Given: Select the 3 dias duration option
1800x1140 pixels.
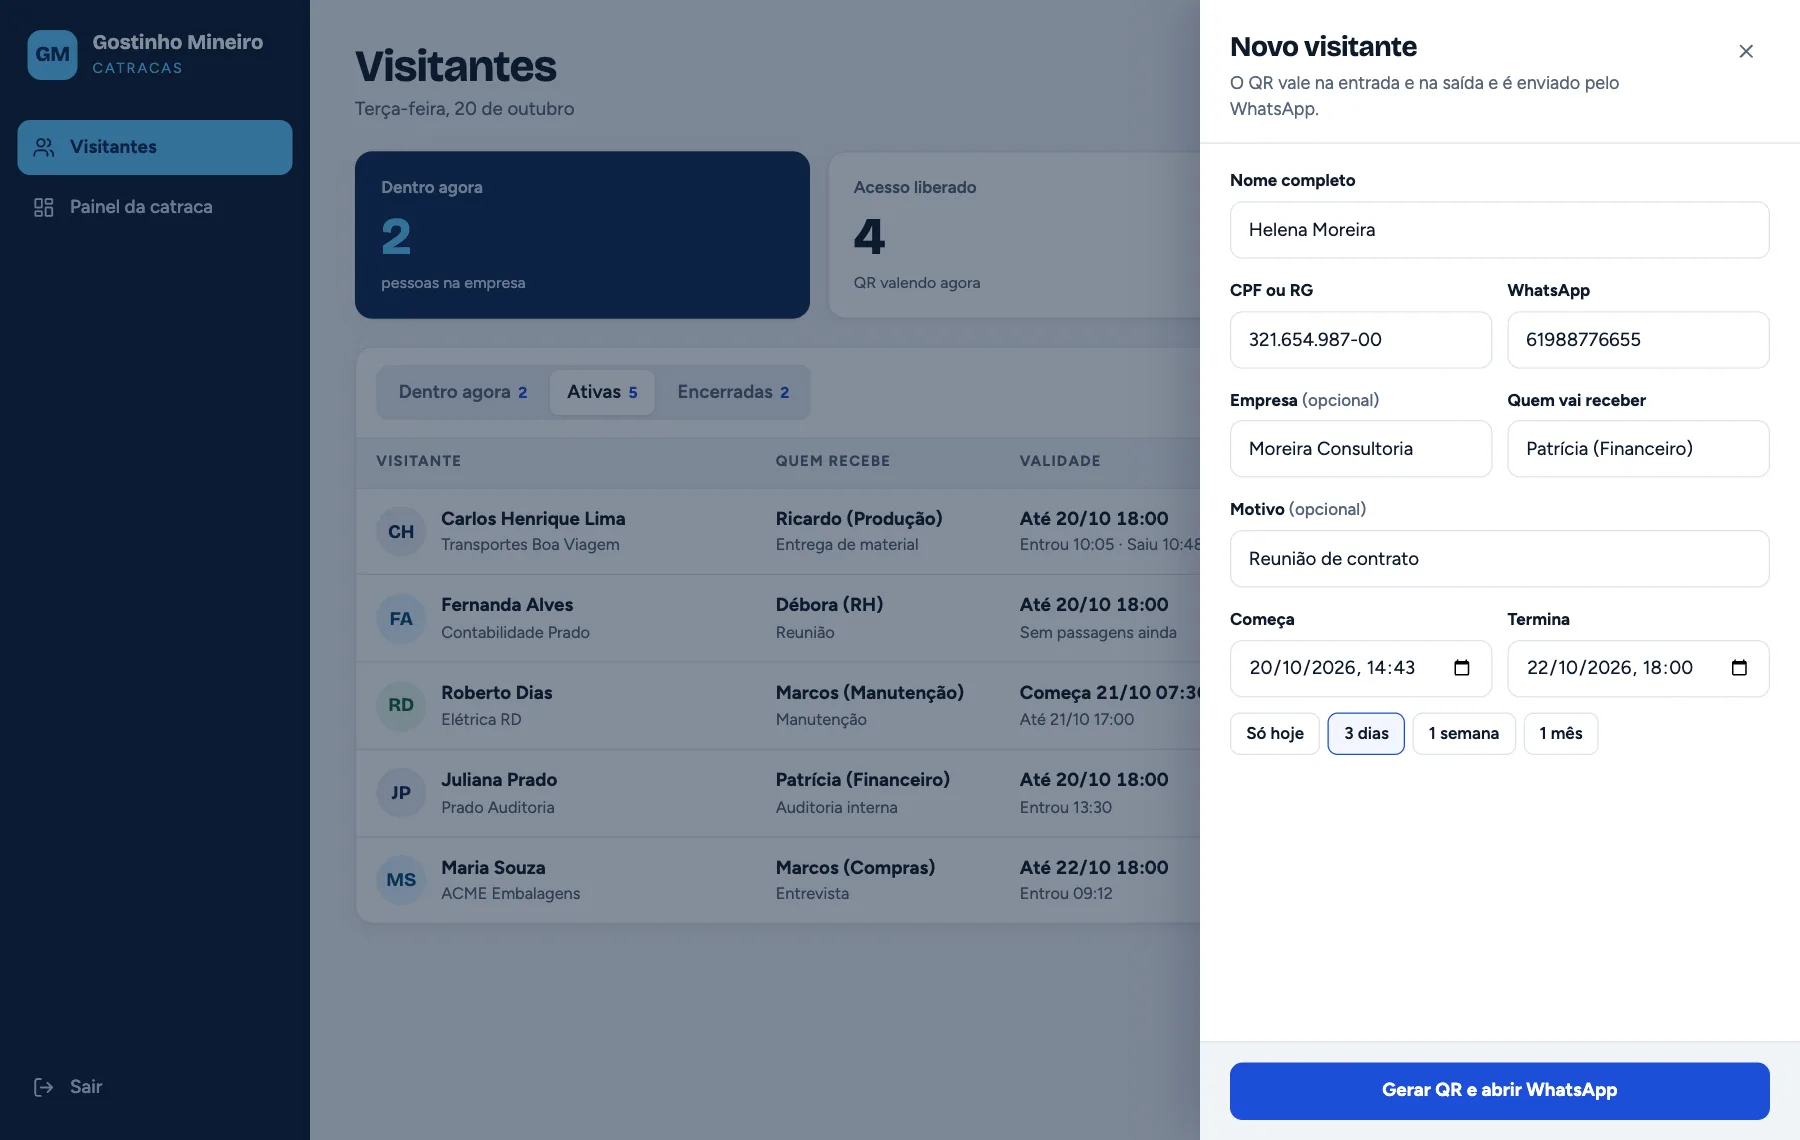Looking at the screenshot, I should (x=1366, y=734).
